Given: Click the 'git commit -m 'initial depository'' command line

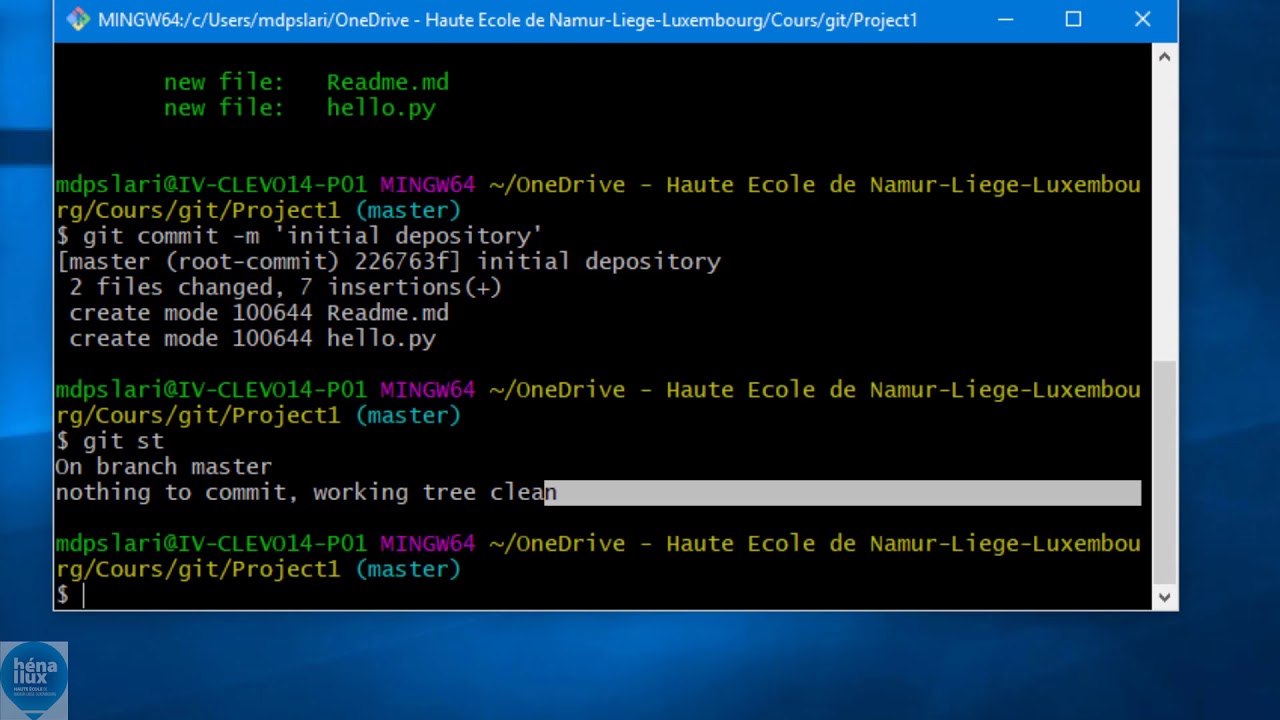Looking at the screenshot, I should (x=299, y=236).
